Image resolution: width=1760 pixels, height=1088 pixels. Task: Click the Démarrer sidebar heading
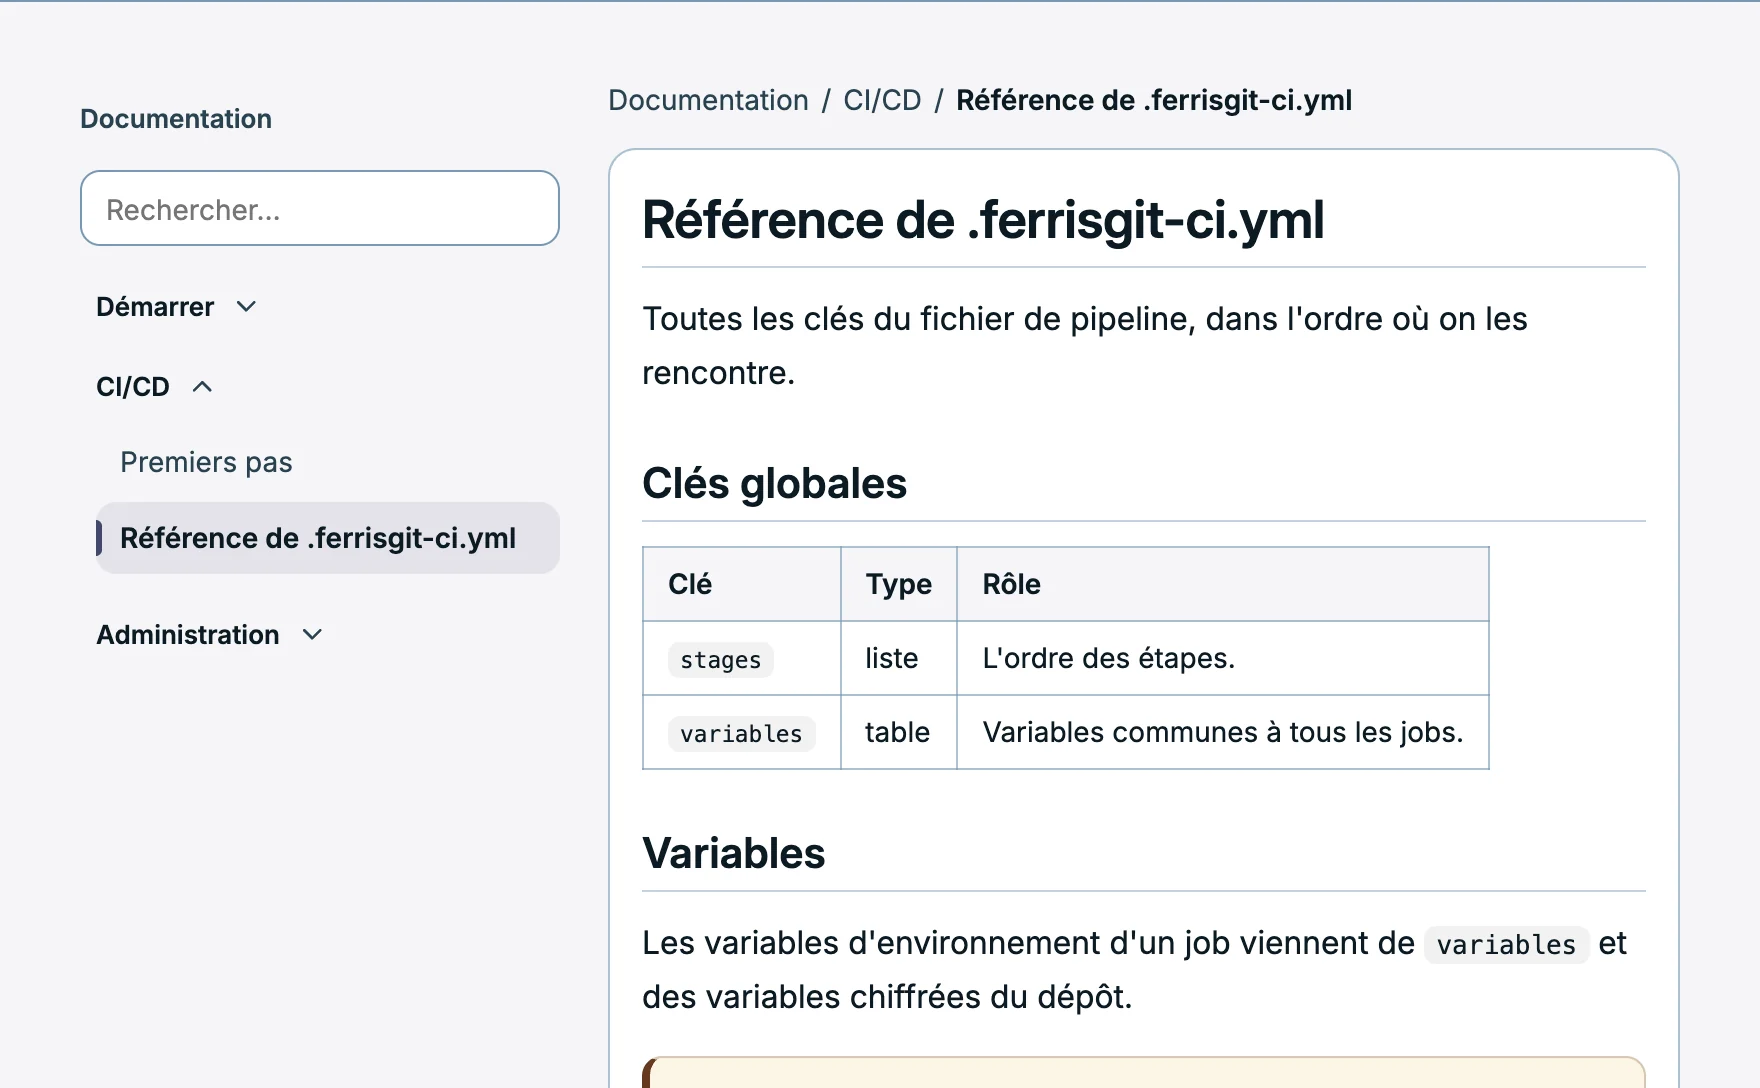click(155, 307)
